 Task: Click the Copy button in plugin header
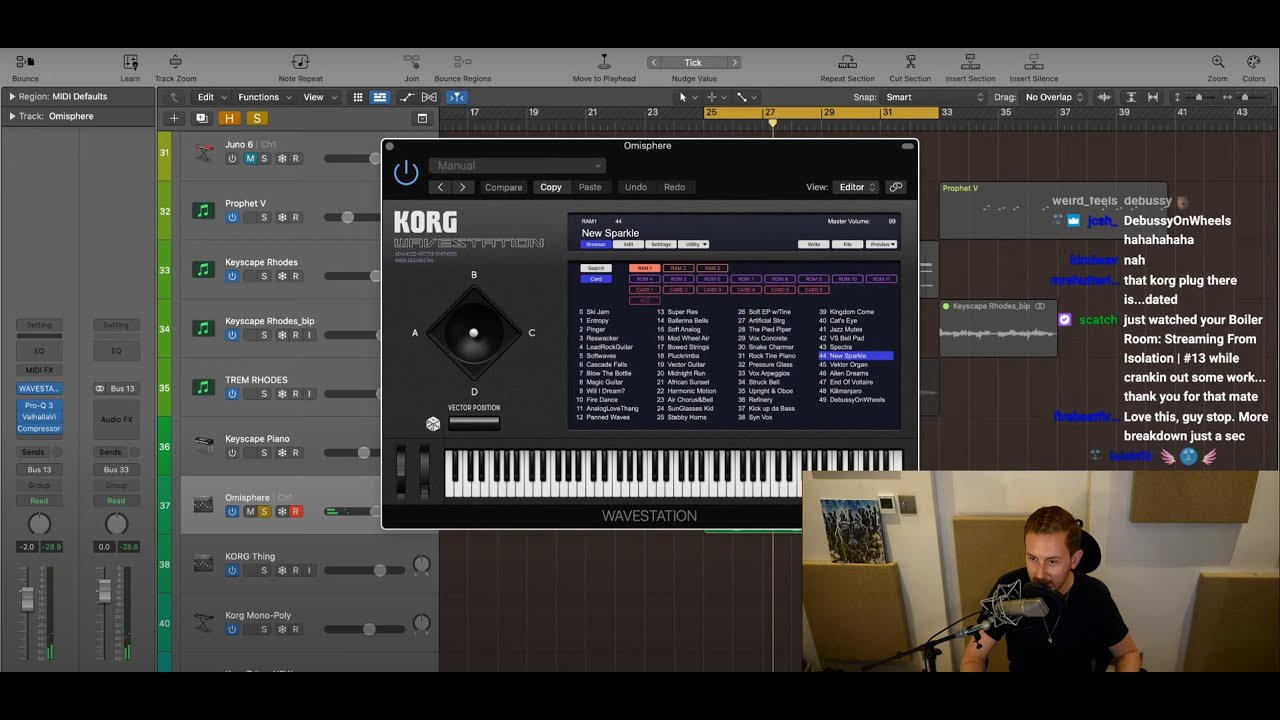pyautogui.click(x=551, y=187)
